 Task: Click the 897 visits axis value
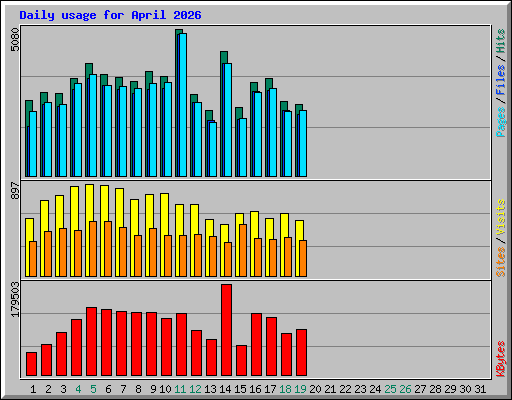click(x=15, y=191)
